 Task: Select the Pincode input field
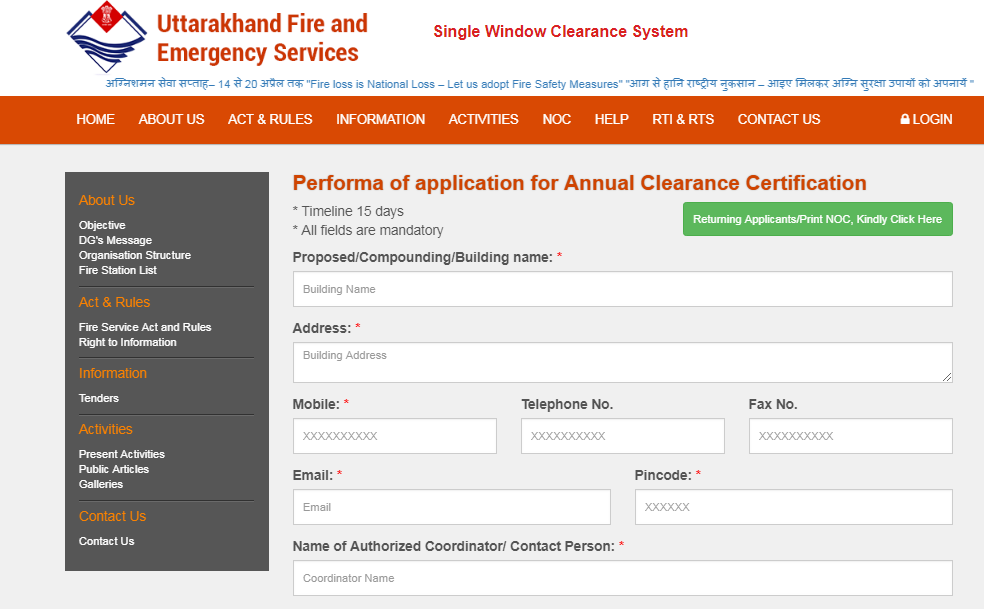tap(793, 507)
